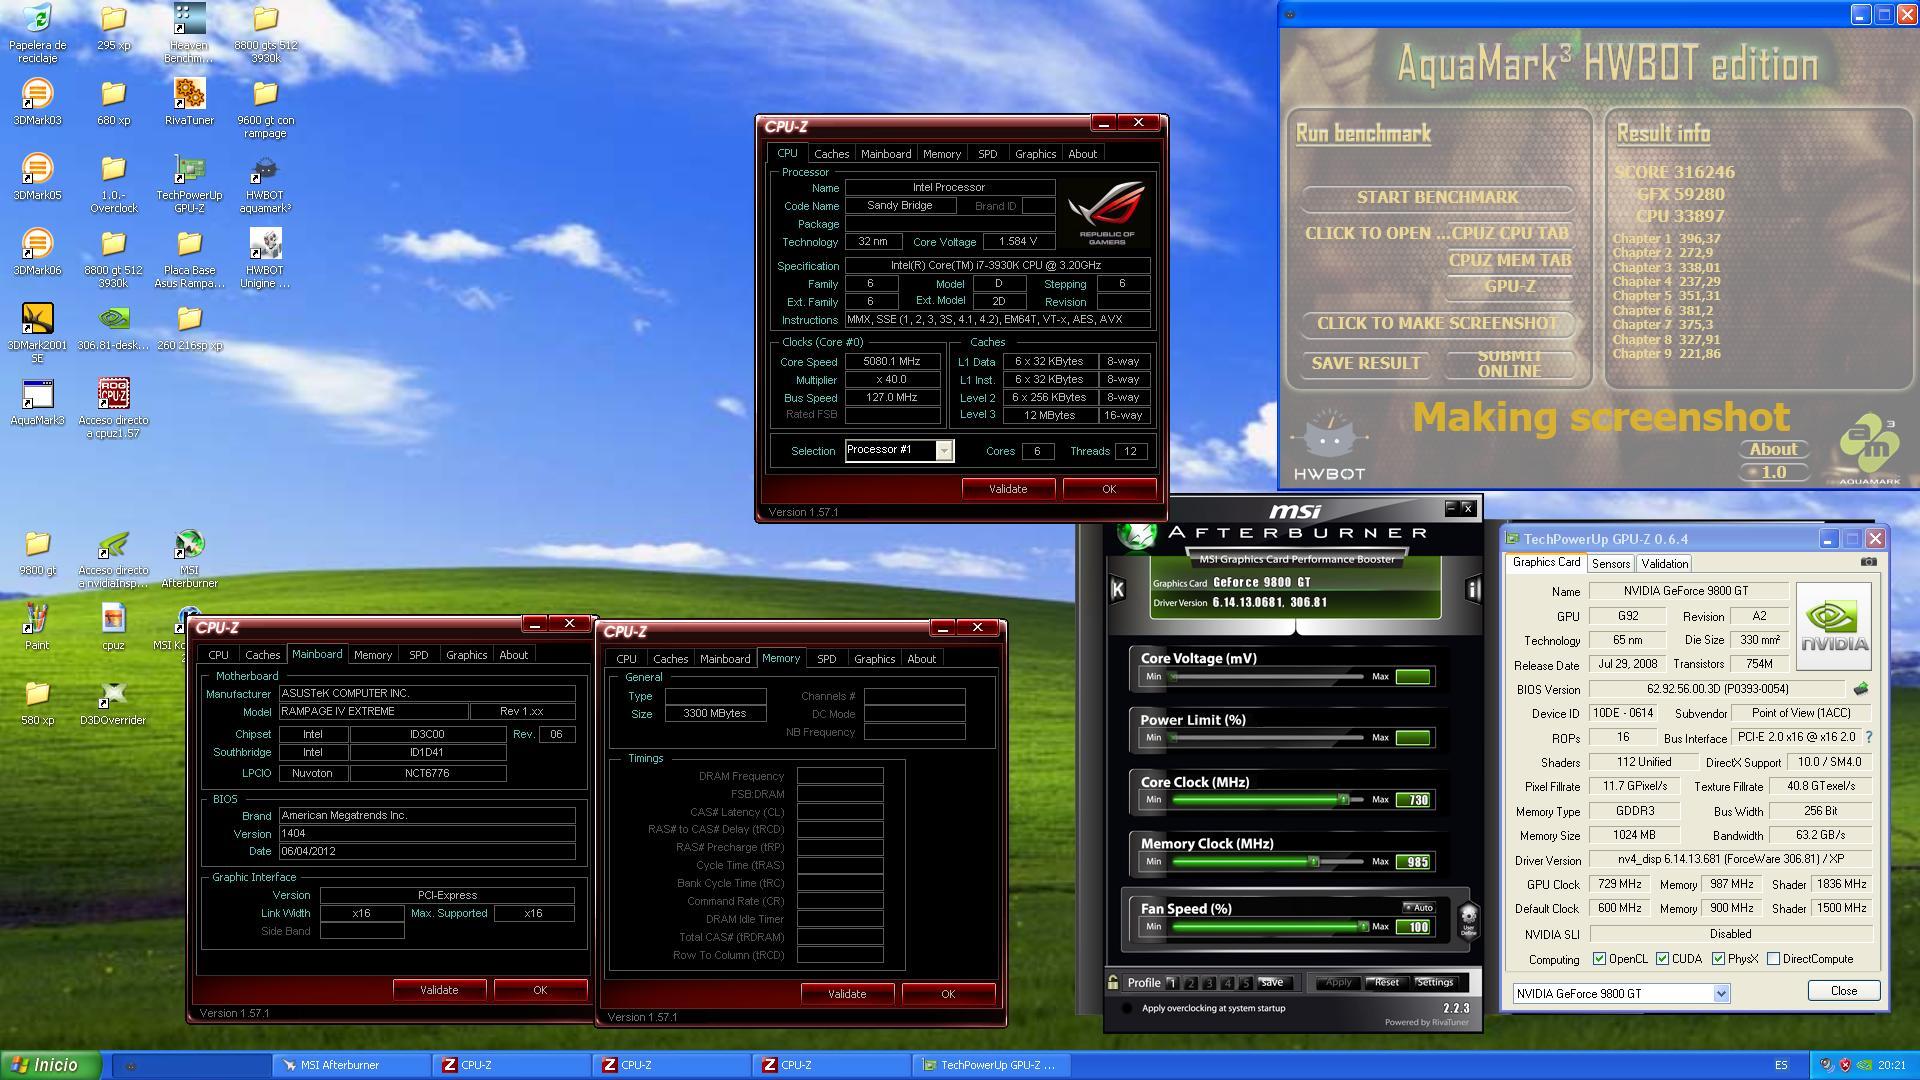Click the Afterburner Reset button
This screenshot has height=1080, width=1920.
1386,982
